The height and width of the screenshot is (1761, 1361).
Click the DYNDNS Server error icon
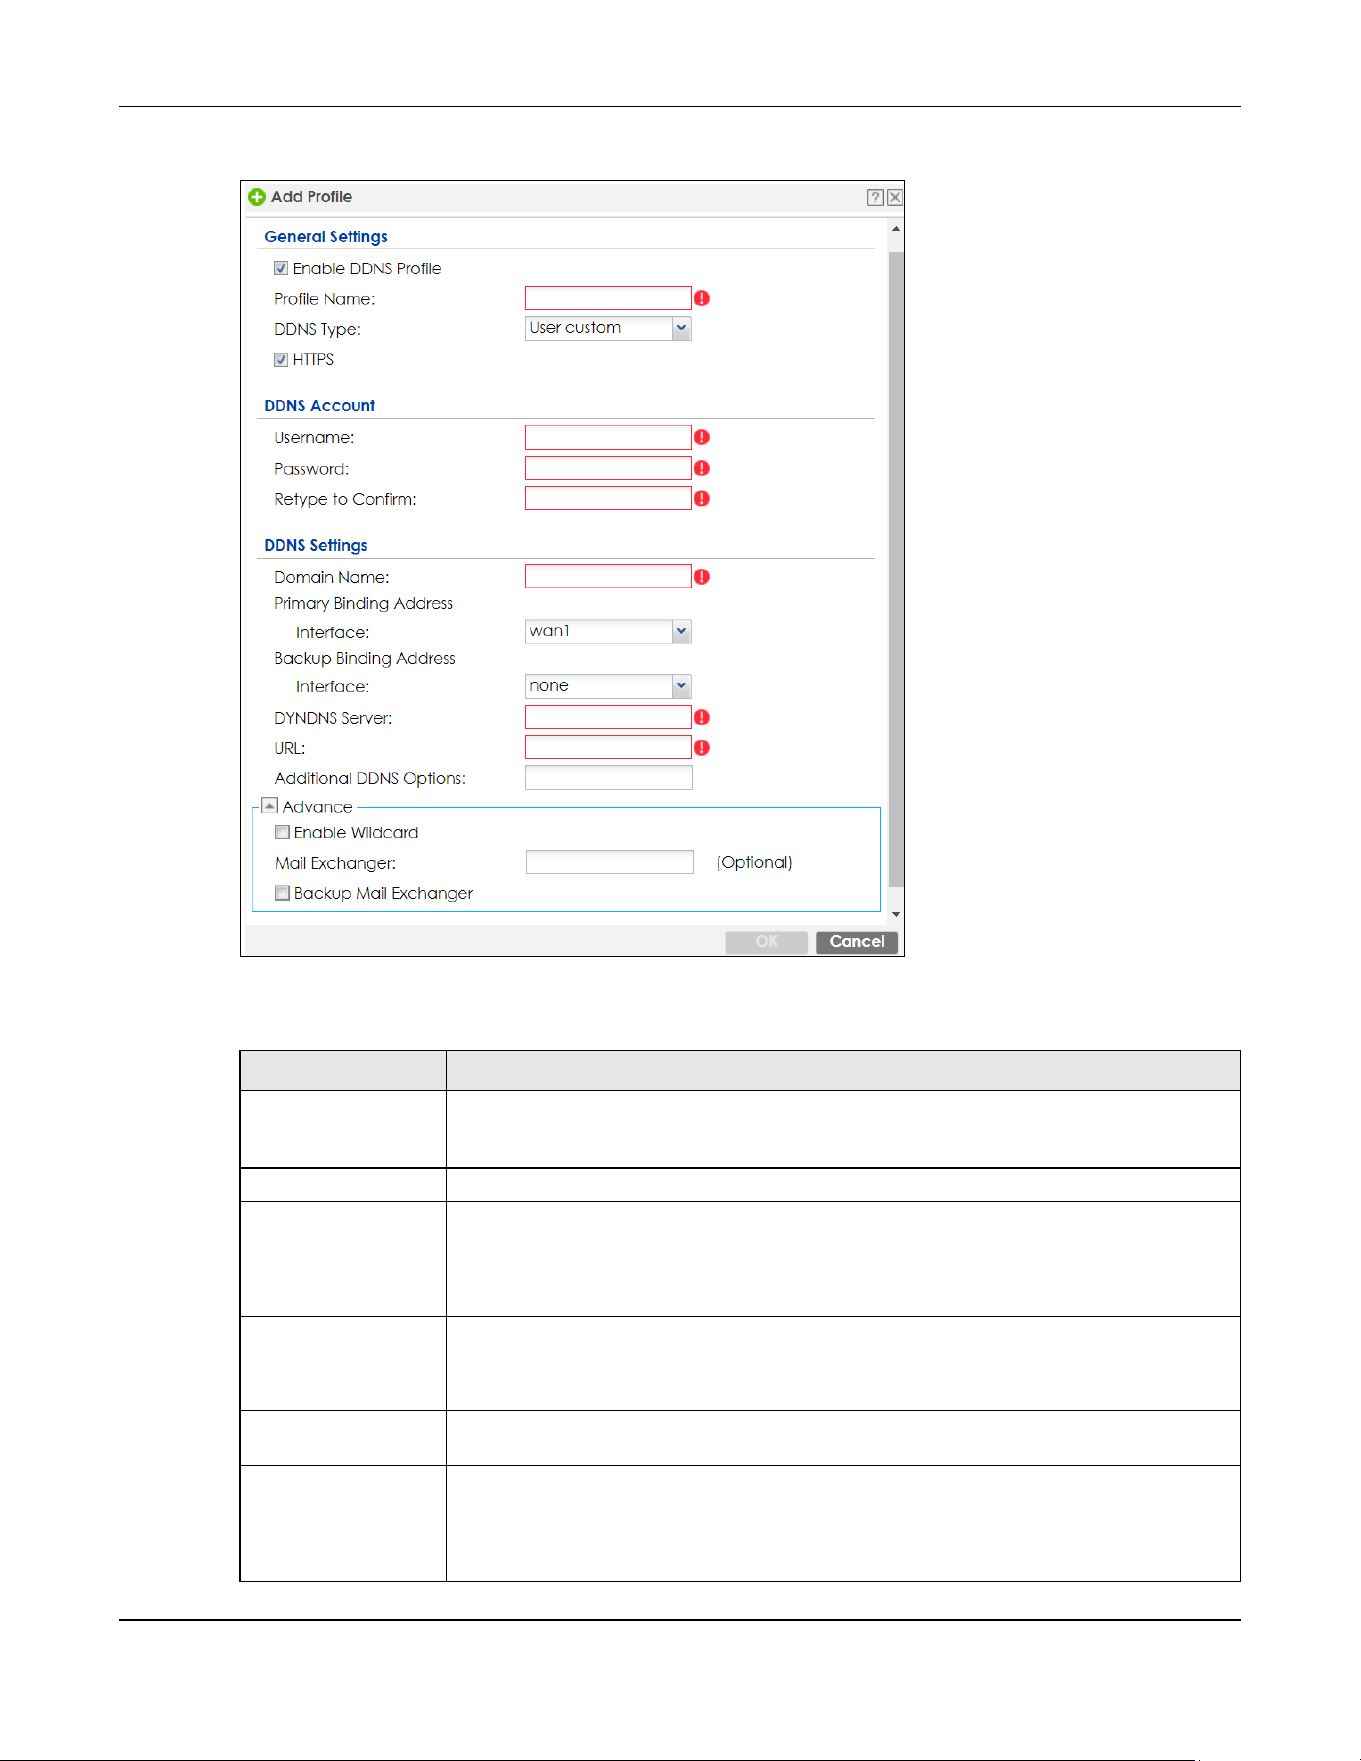[702, 717]
